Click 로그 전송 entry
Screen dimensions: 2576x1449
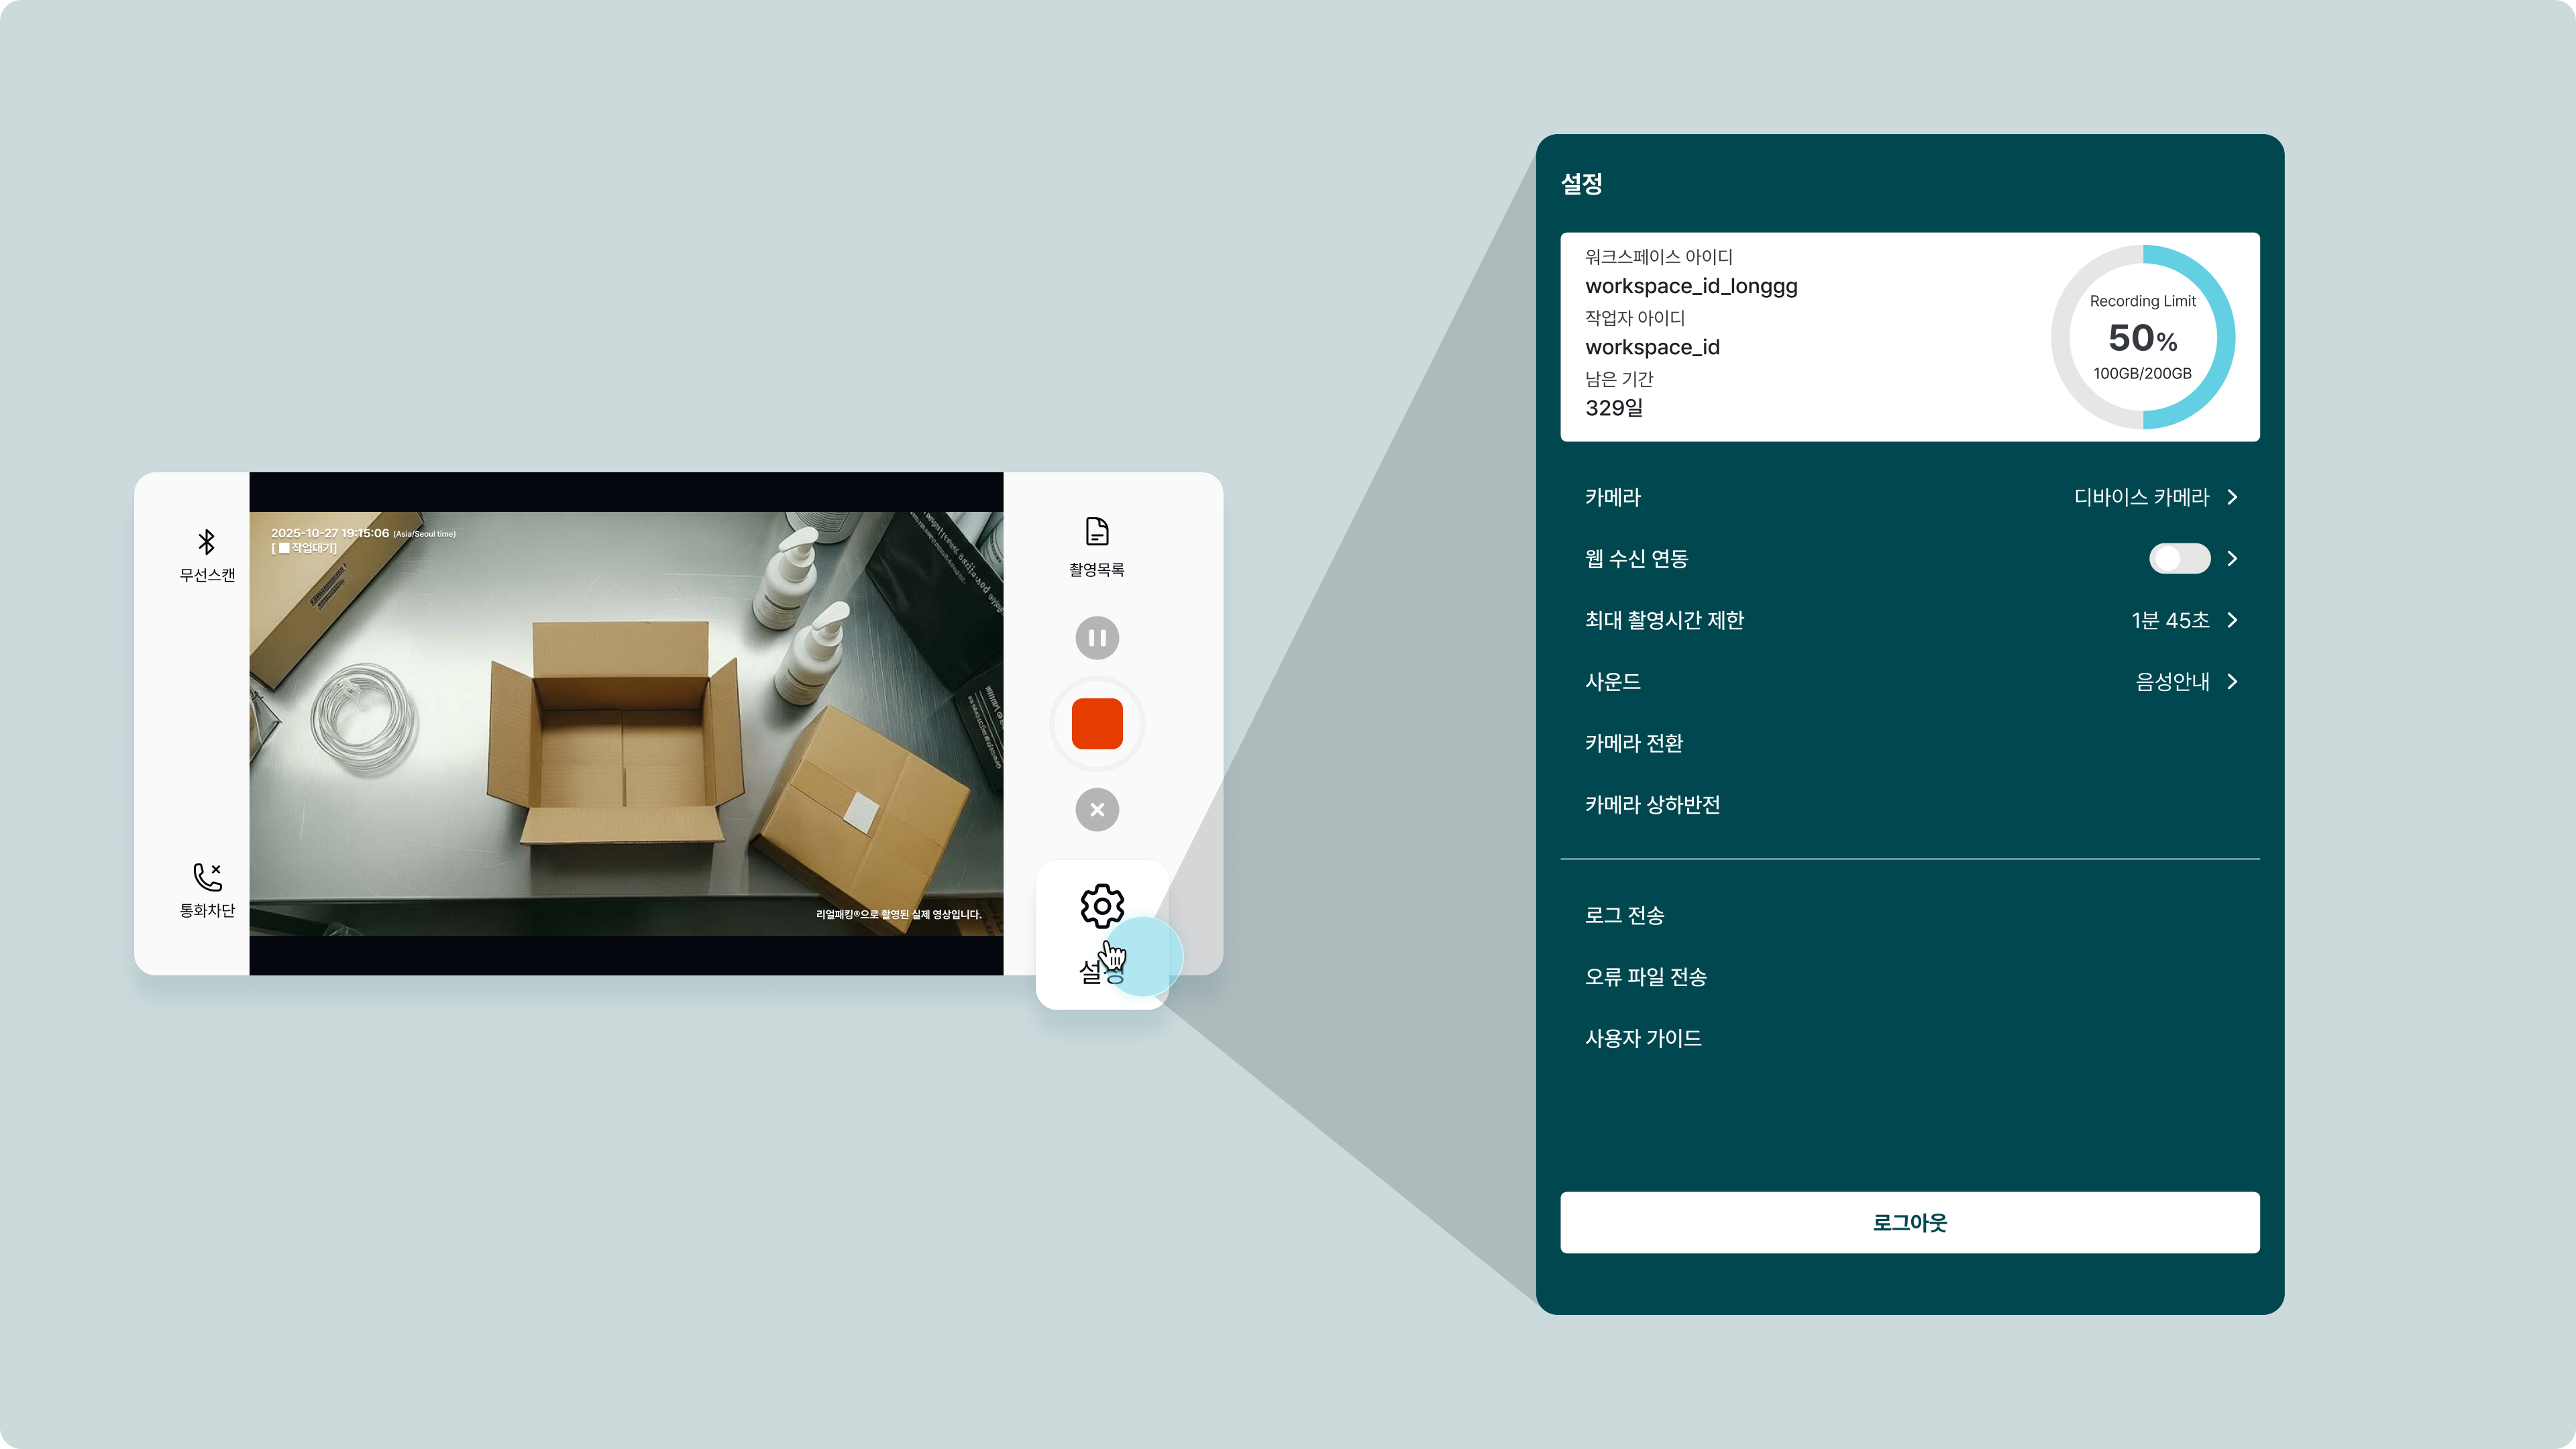[x=1624, y=915]
